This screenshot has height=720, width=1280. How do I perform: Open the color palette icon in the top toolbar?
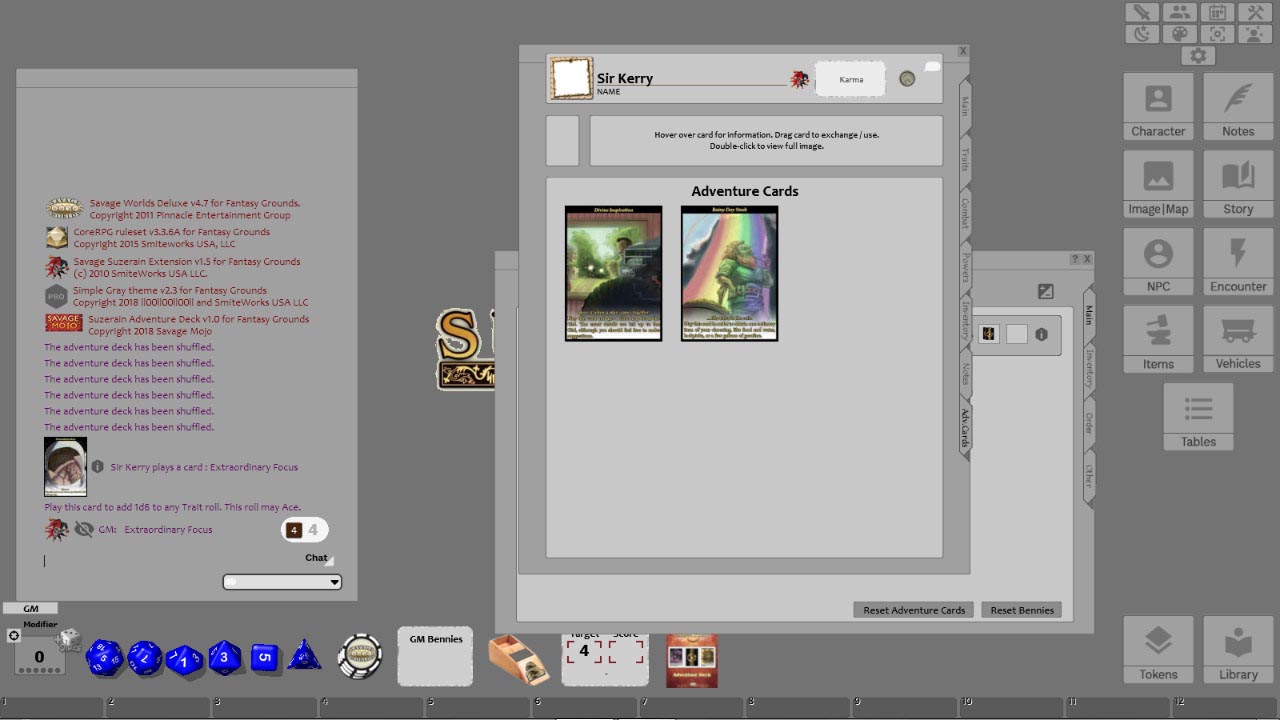[1180, 34]
